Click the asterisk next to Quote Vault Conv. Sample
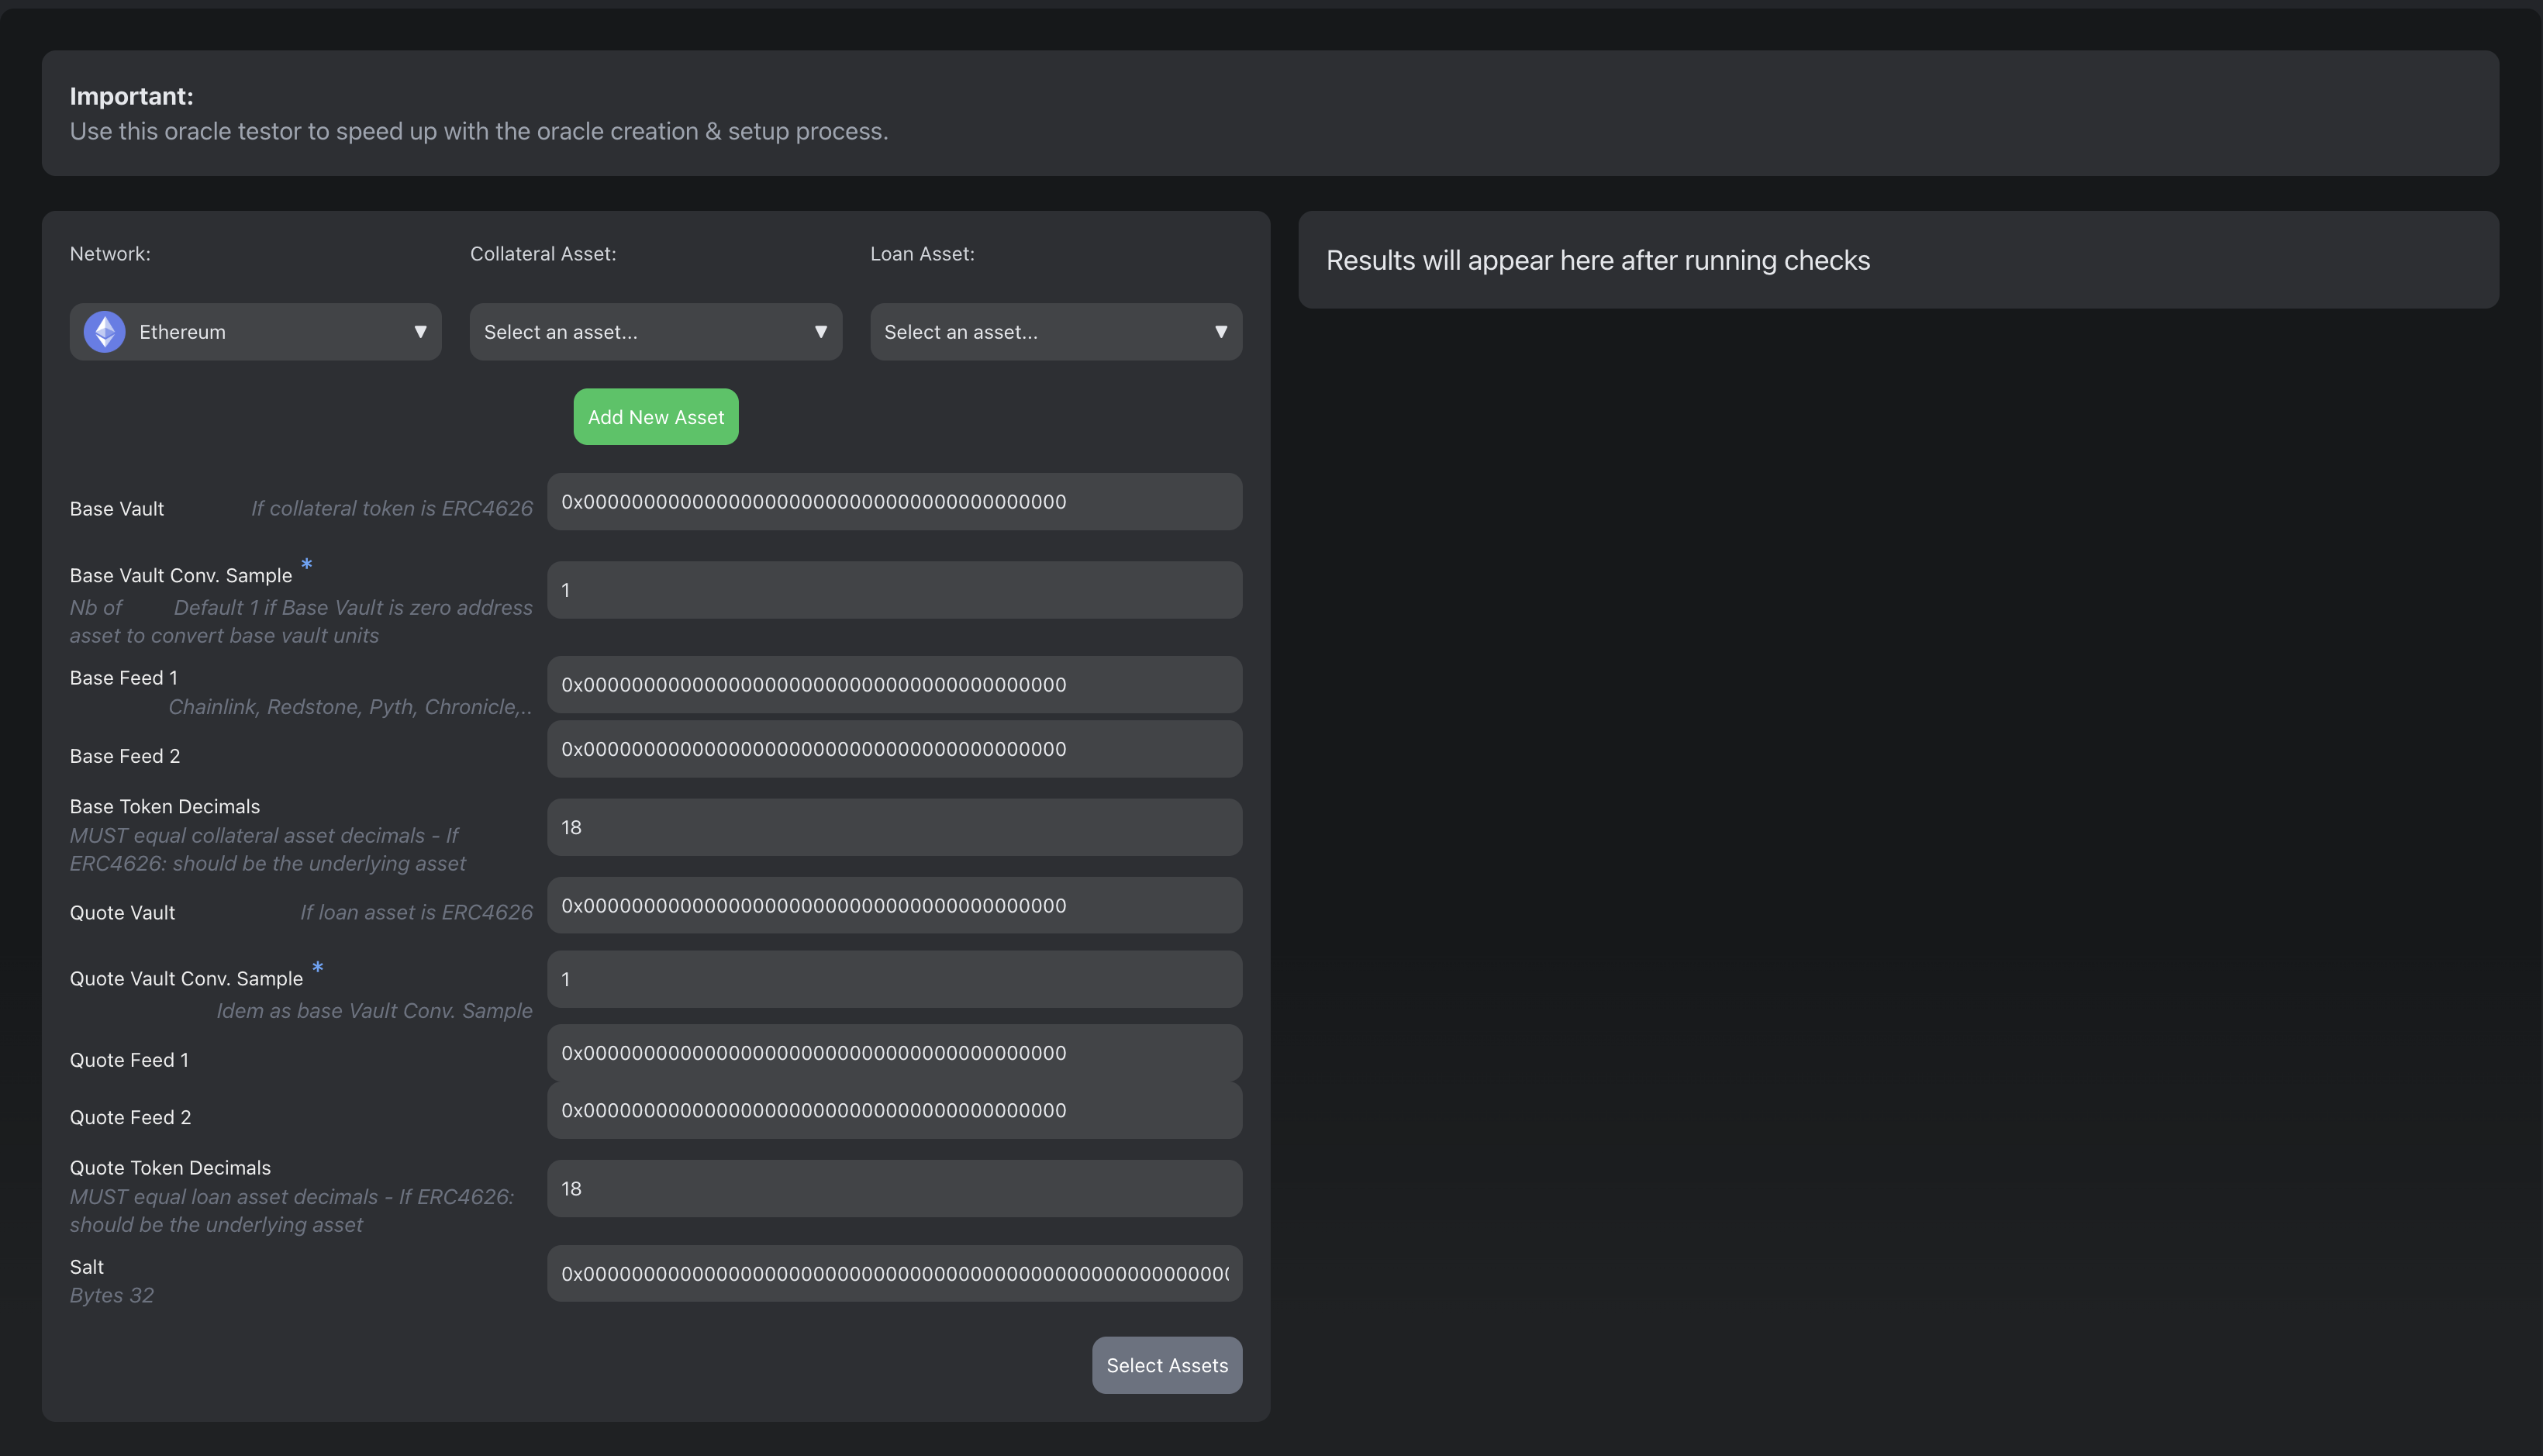The width and height of the screenshot is (2543, 1456). tap(317, 968)
